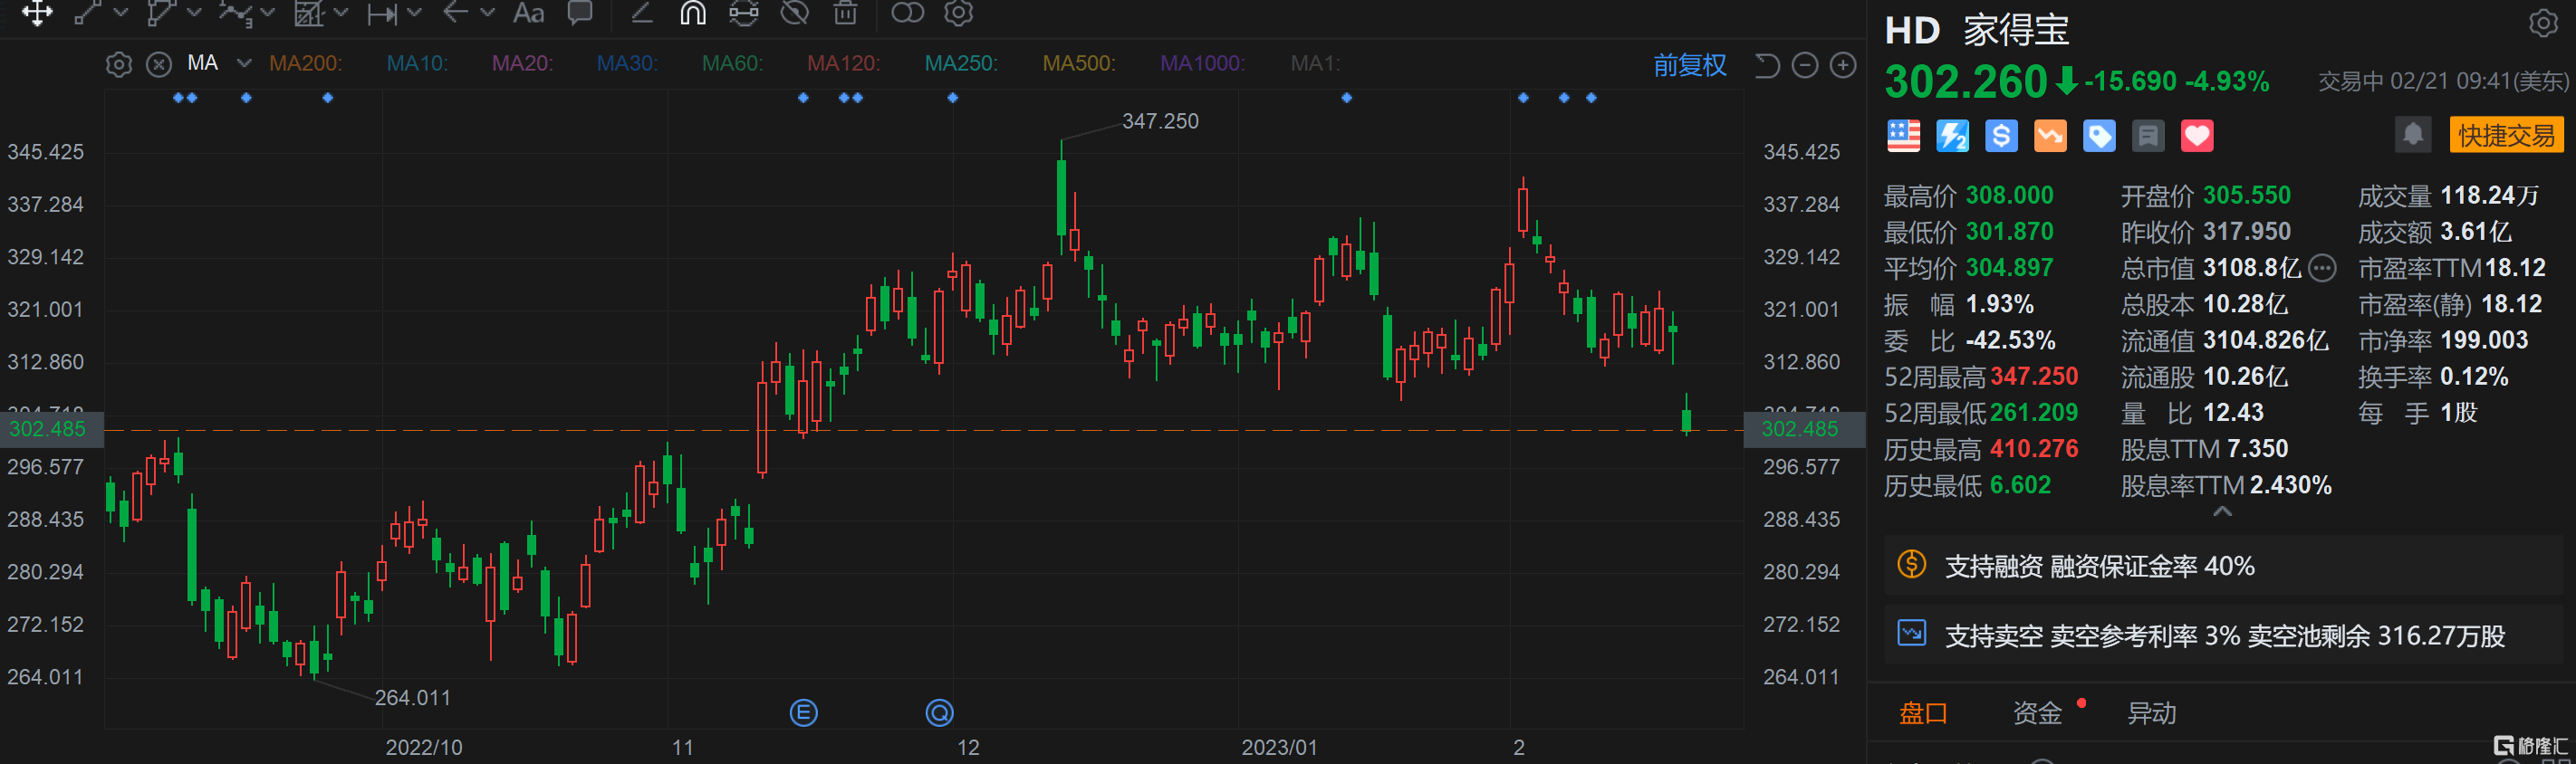The image size is (2576, 764).
Task: Delete drawings with the trash icon
Action: point(846,13)
